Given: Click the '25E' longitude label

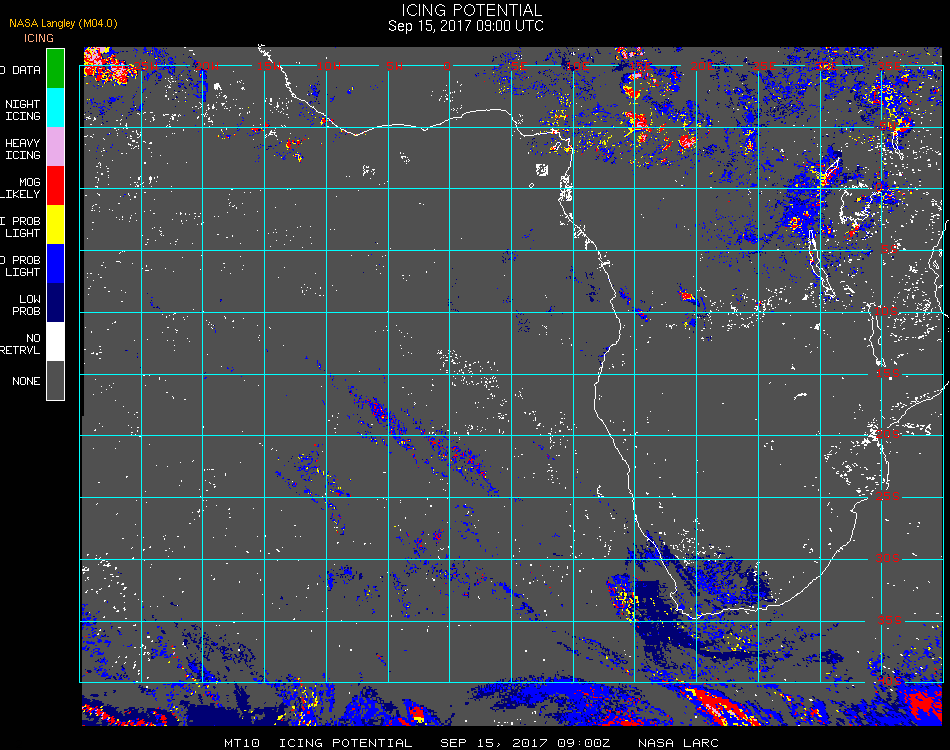Looking at the screenshot, I should 764,65.
